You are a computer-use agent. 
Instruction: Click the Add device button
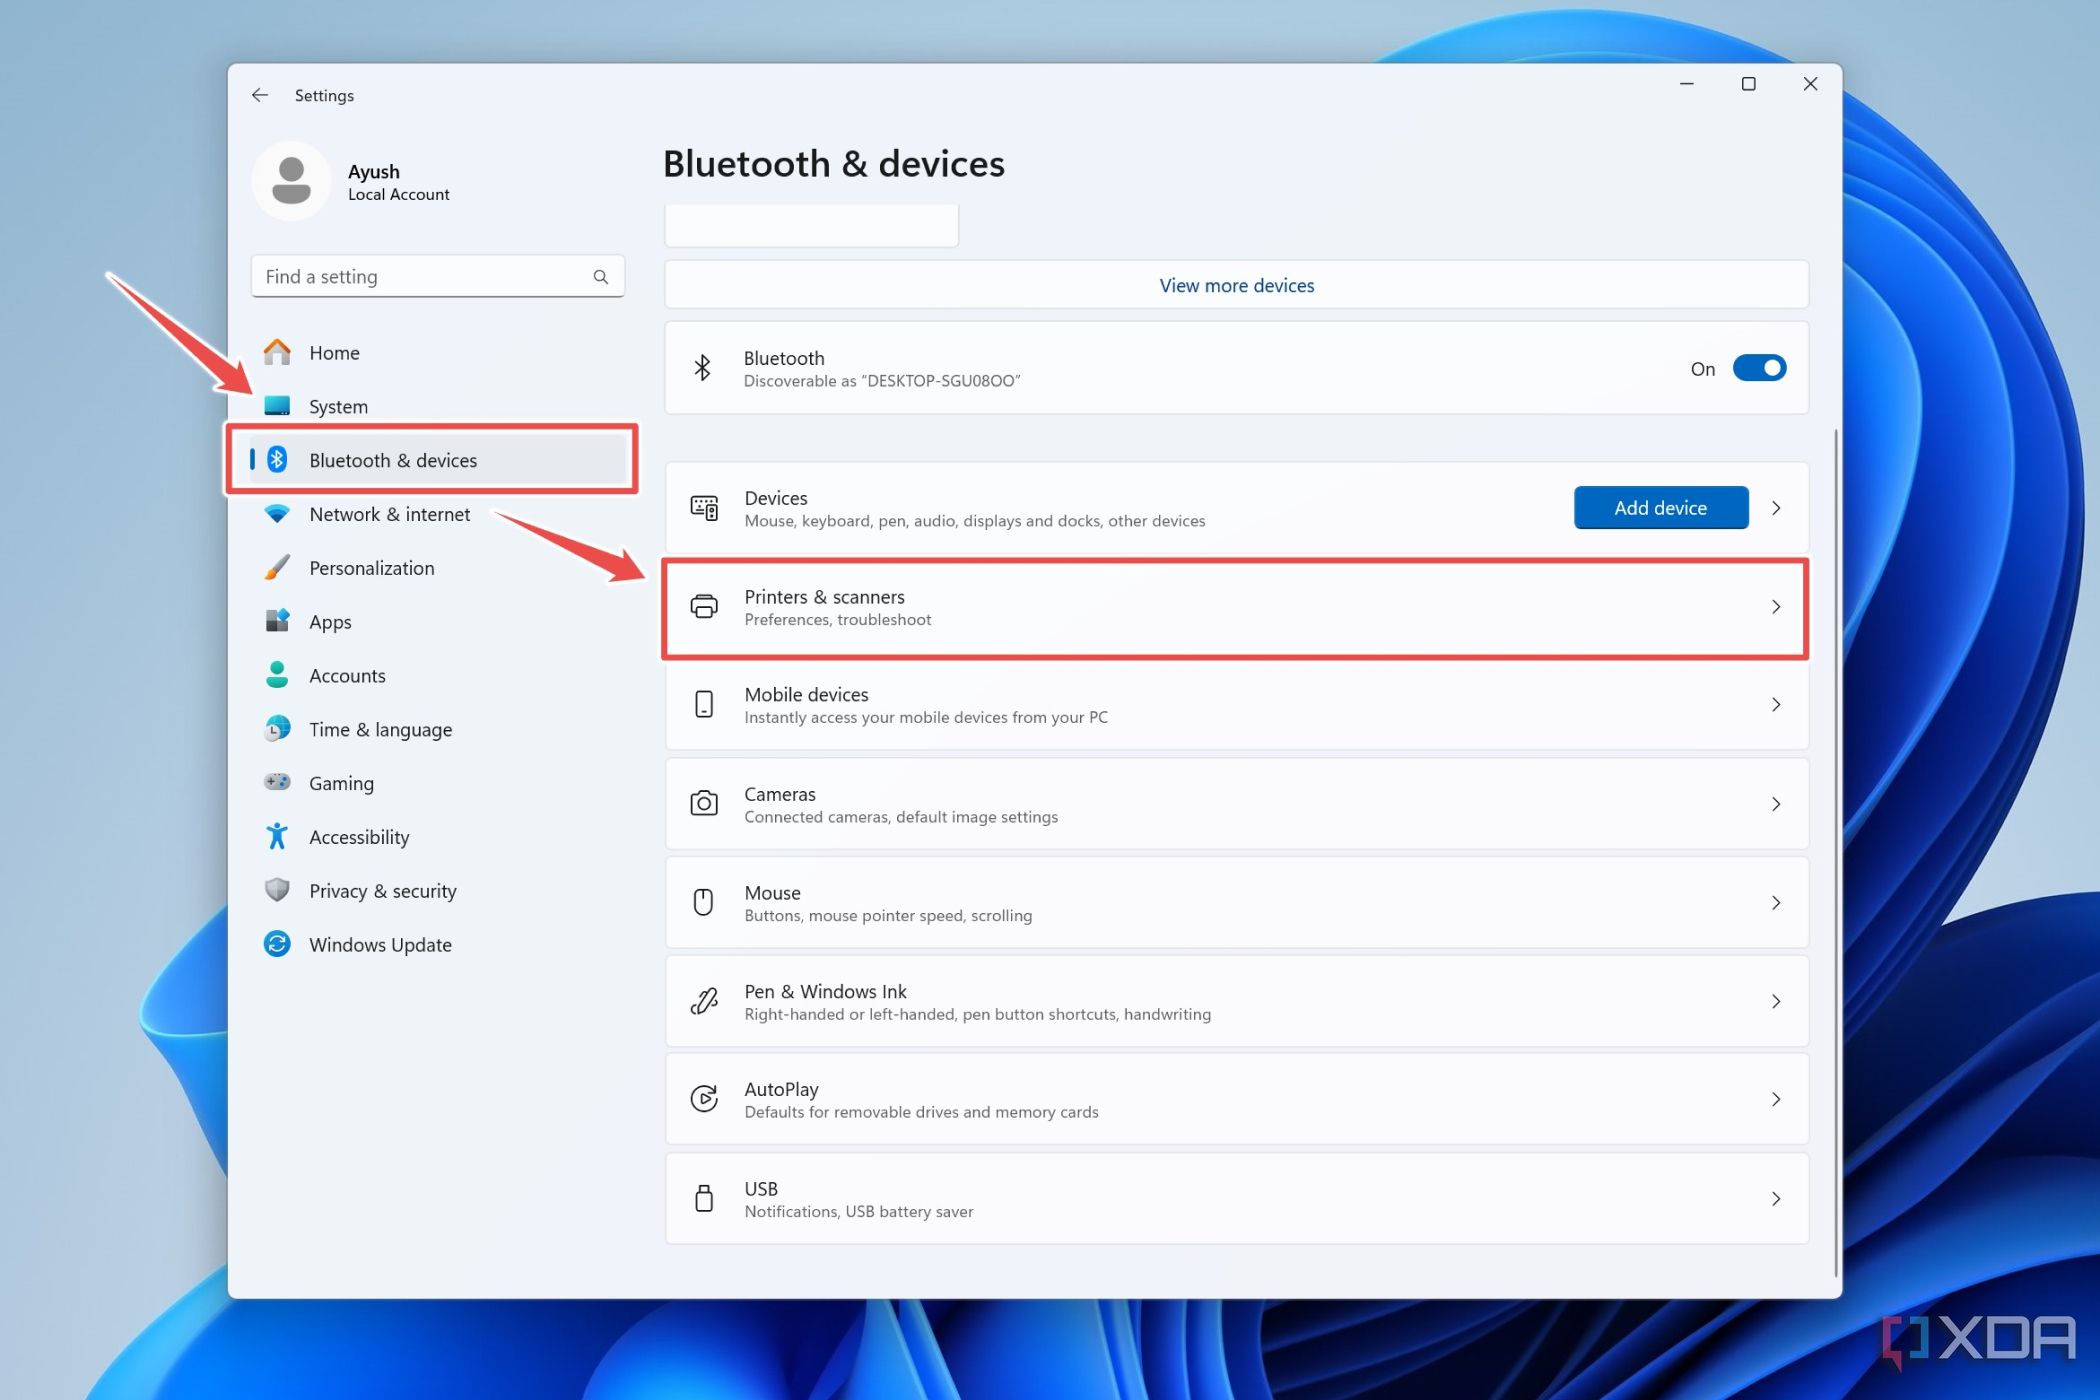point(1660,508)
